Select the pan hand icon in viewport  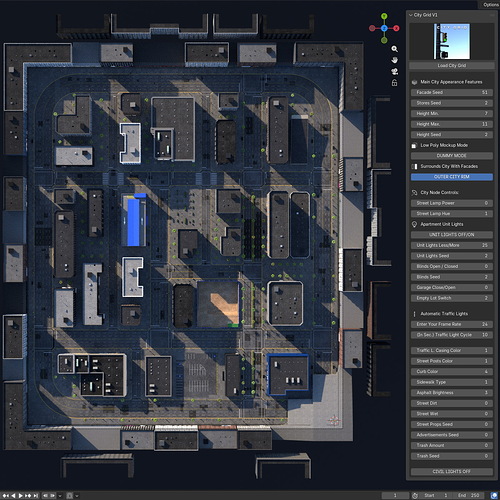(x=394, y=60)
